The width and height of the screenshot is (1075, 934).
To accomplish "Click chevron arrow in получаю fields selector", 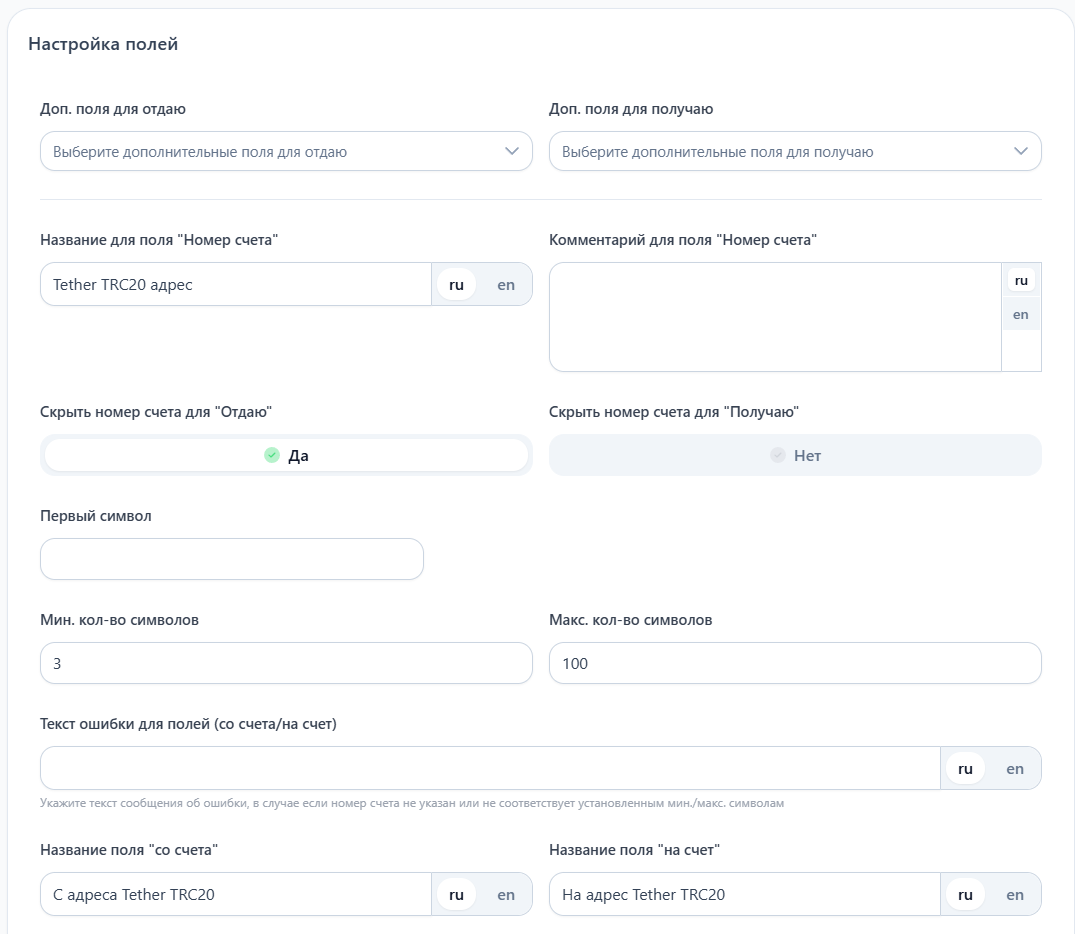I will point(1021,152).
